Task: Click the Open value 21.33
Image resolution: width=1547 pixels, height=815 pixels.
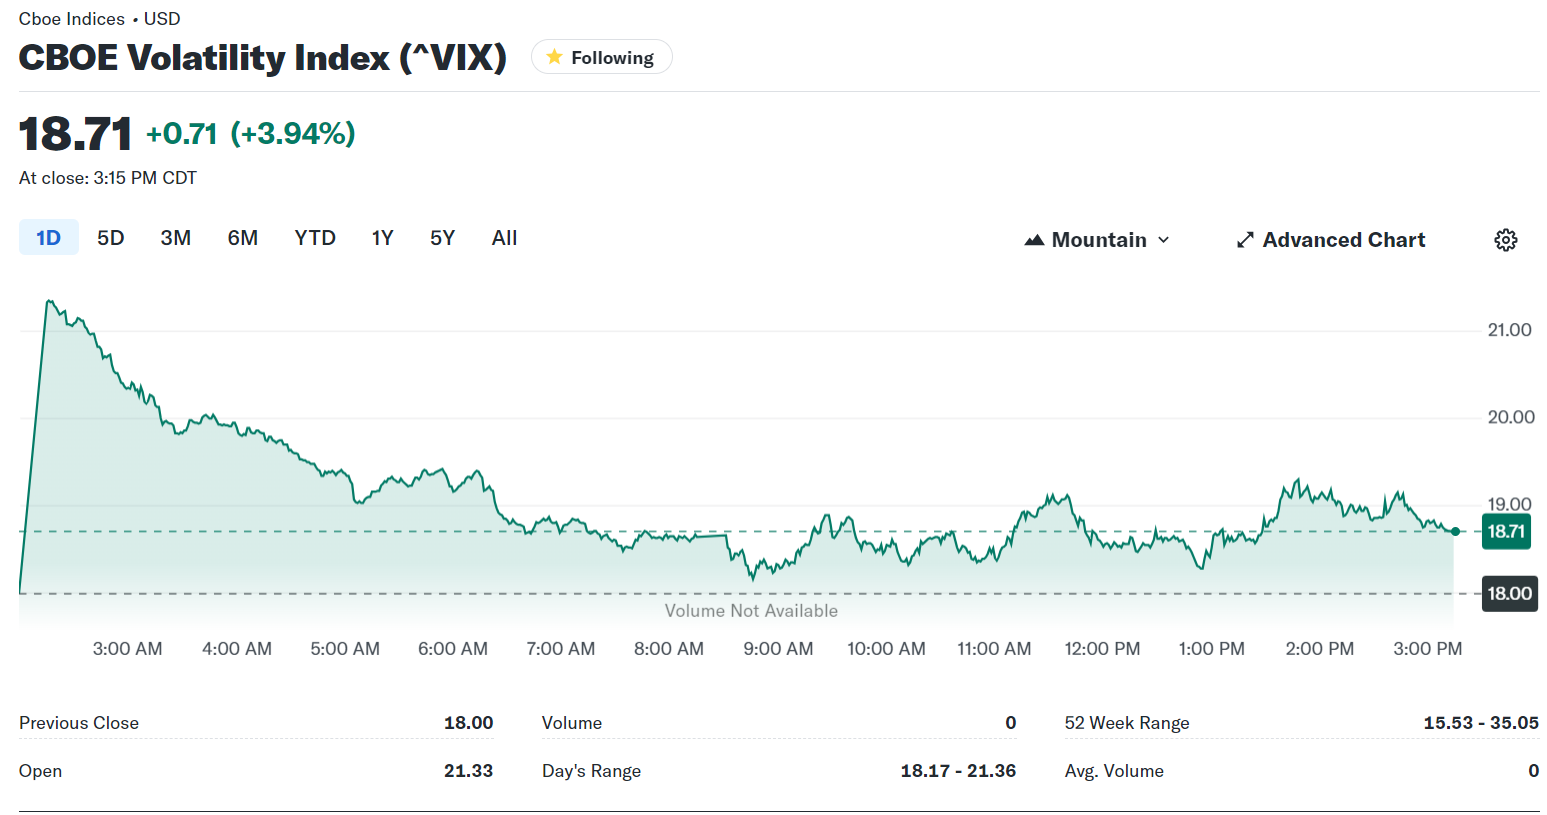Action: (x=468, y=771)
